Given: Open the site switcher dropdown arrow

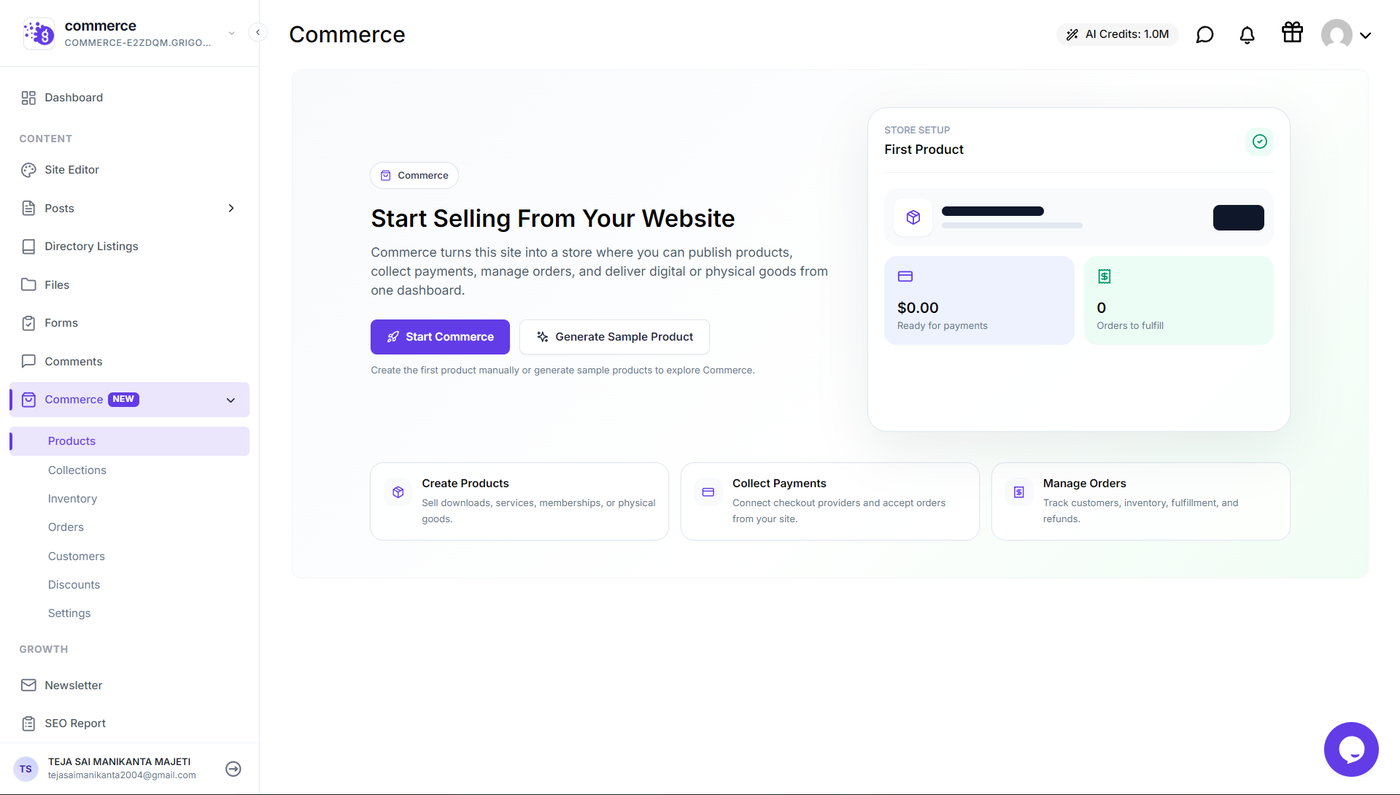Looking at the screenshot, I should 232,33.
